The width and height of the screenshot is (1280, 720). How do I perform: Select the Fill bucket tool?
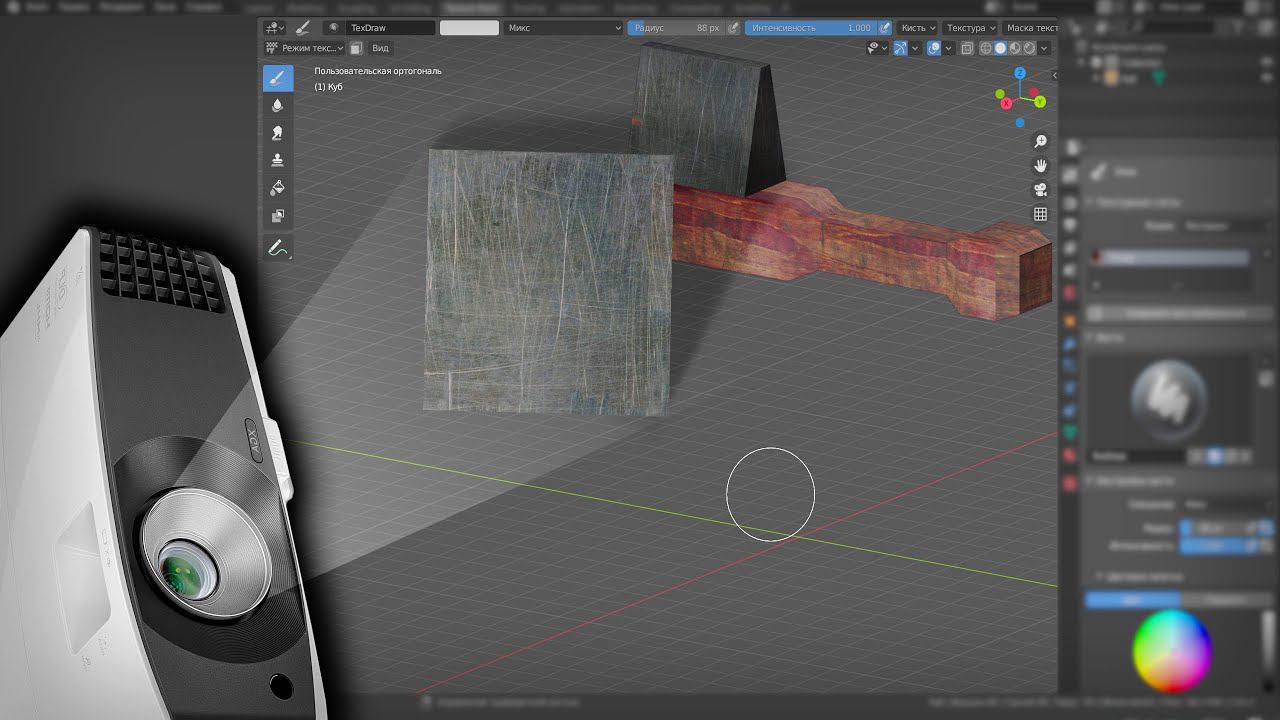(277, 188)
